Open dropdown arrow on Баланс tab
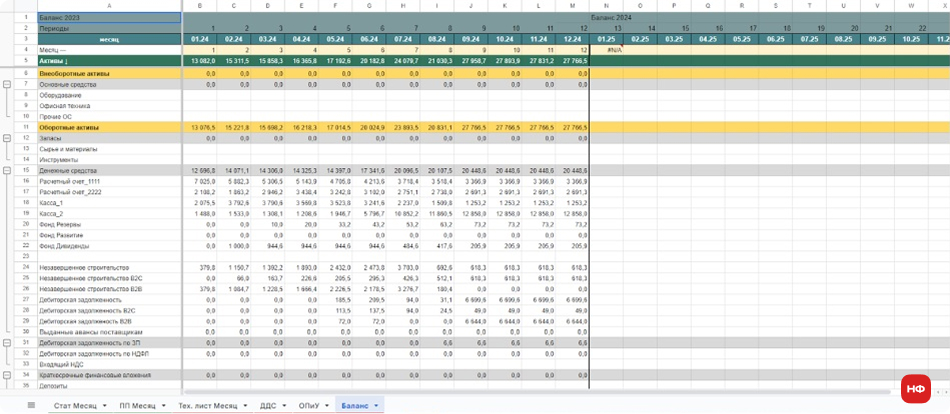 coord(376,405)
